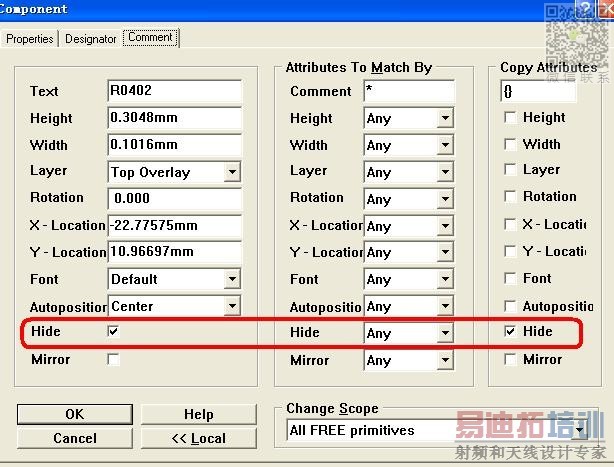Open Y-Location dropdown in Attributes To Match By
614x467 pixels.
click(409, 252)
